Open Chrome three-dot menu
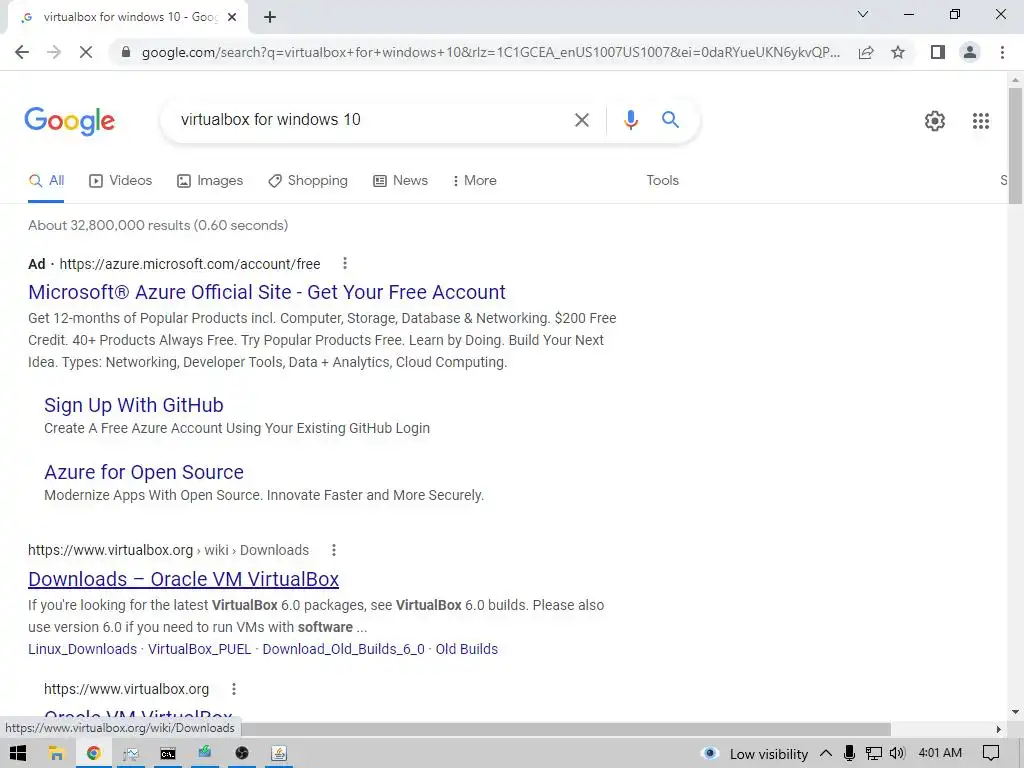The height and width of the screenshot is (768, 1024). pyautogui.click(x=1002, y=52)
